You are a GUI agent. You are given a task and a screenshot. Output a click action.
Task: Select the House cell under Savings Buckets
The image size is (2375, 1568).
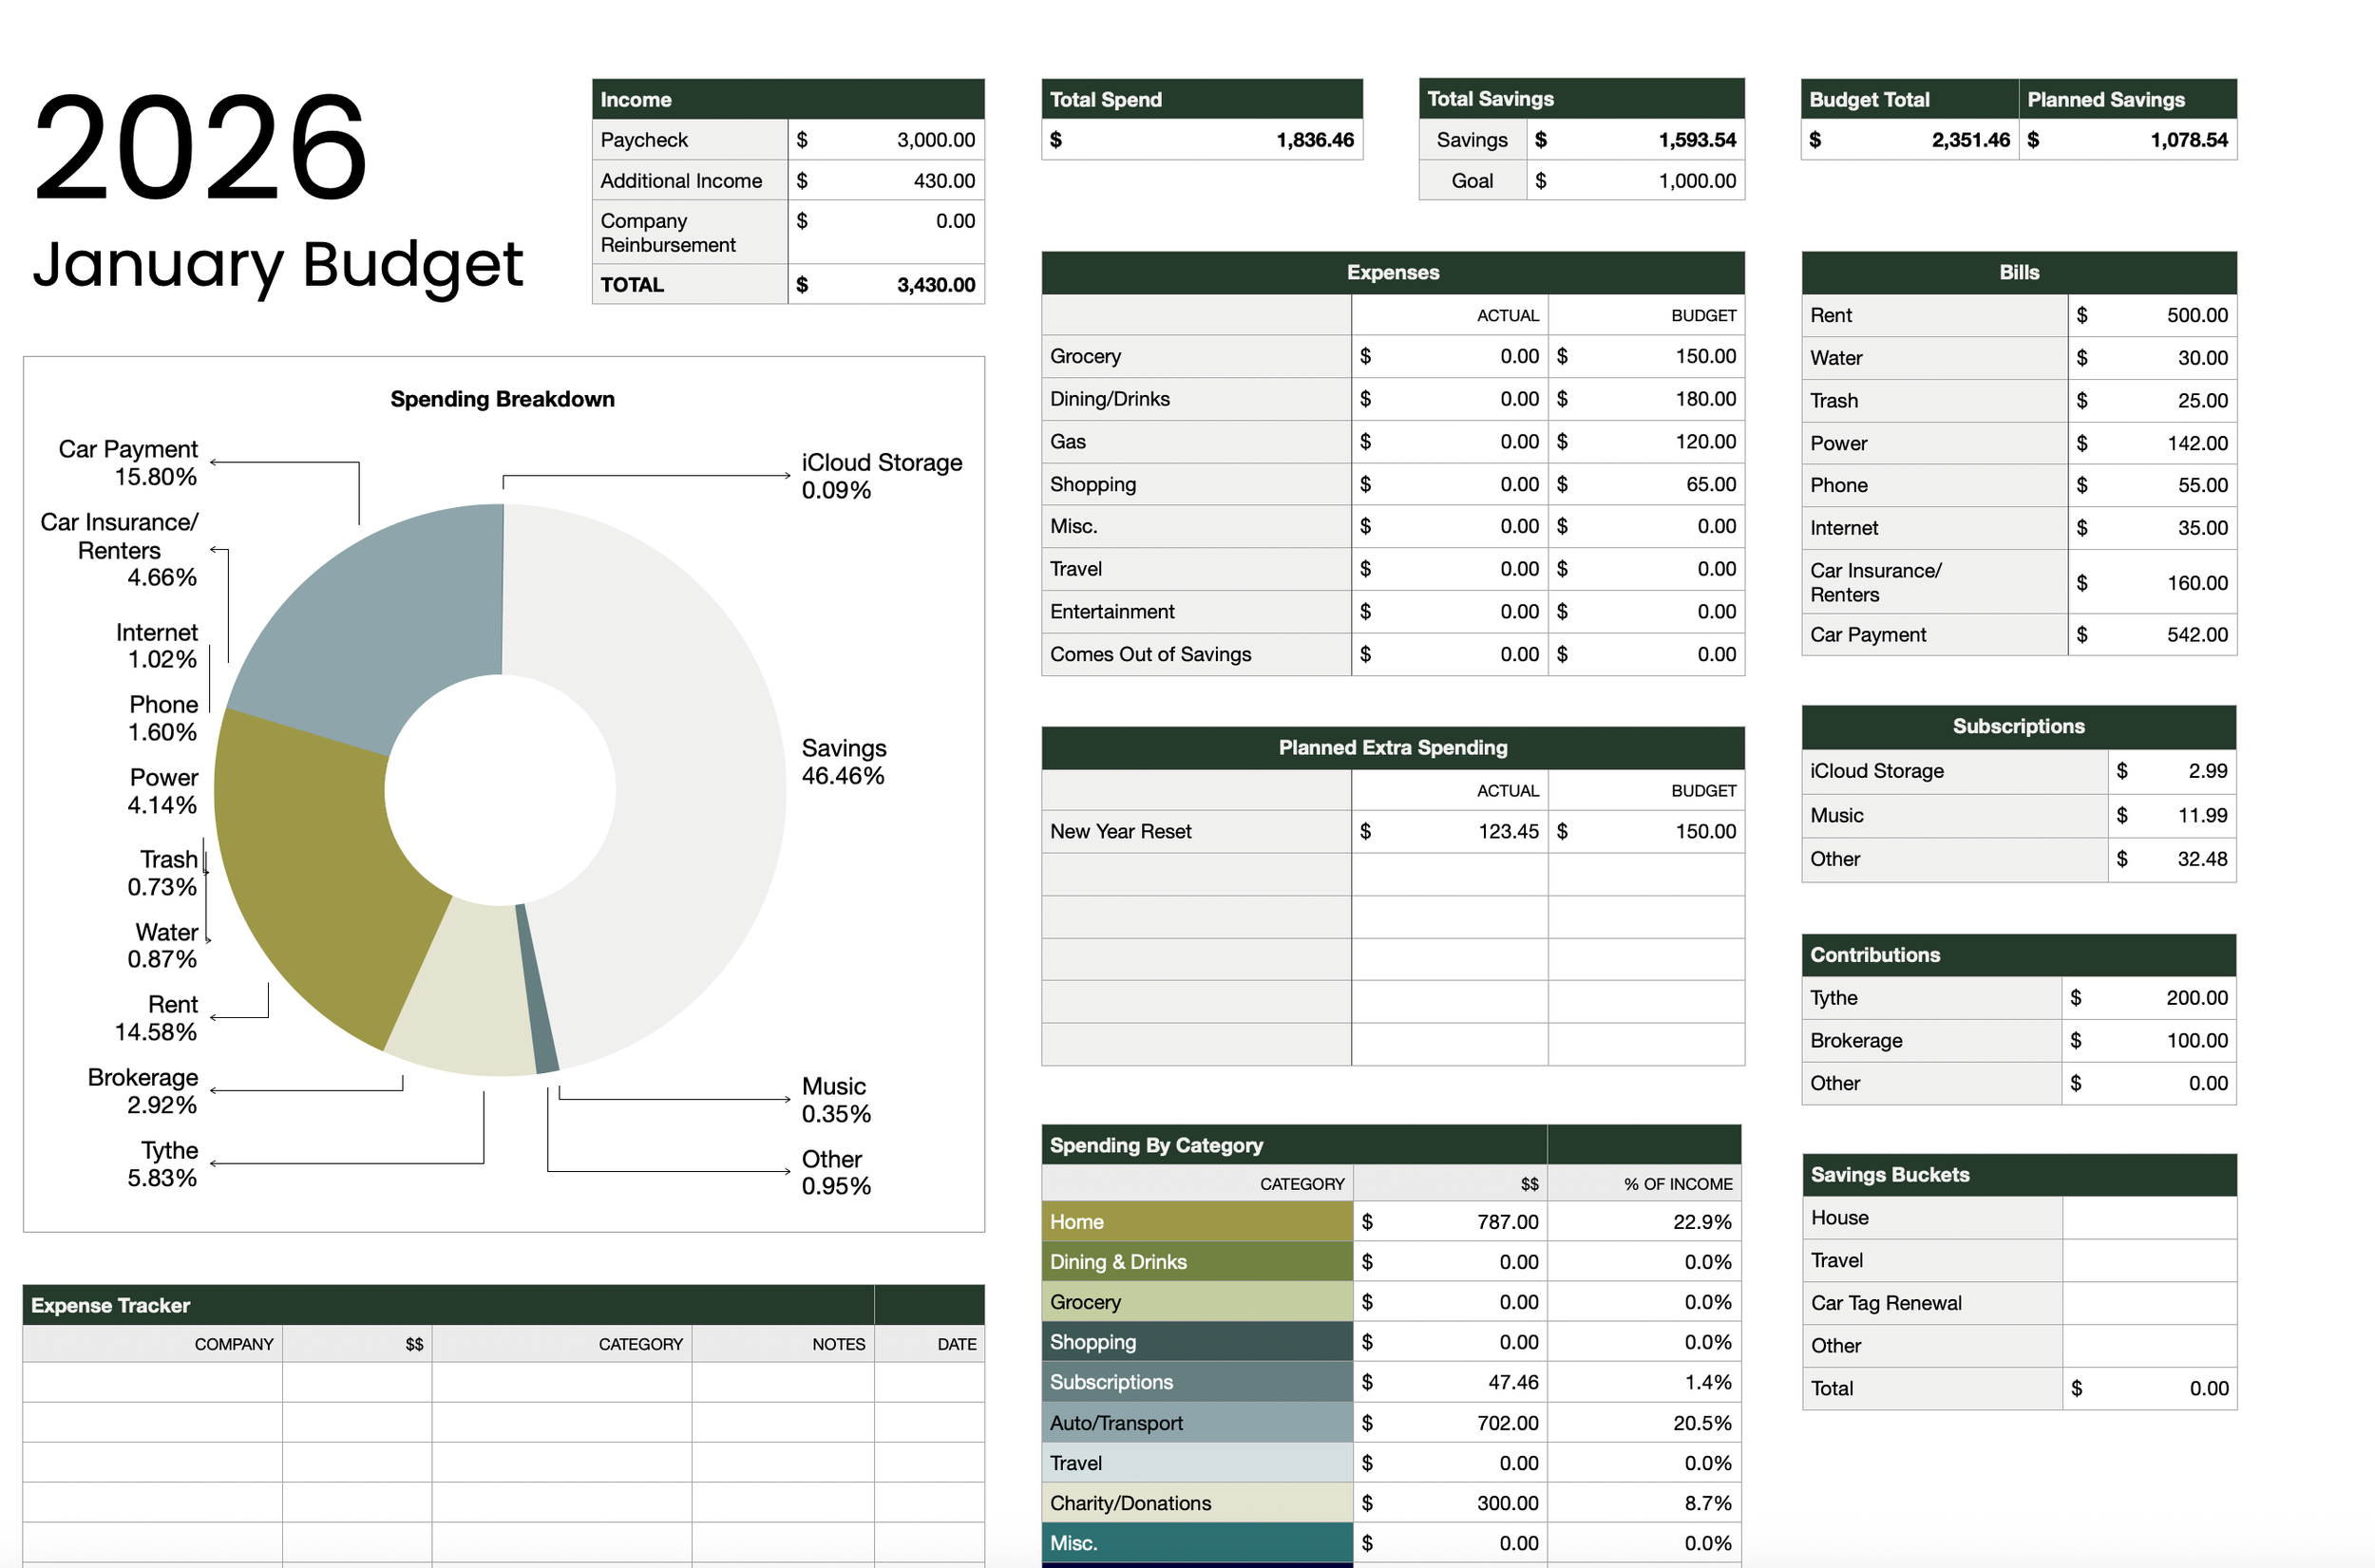[x=1930, y=1217]
